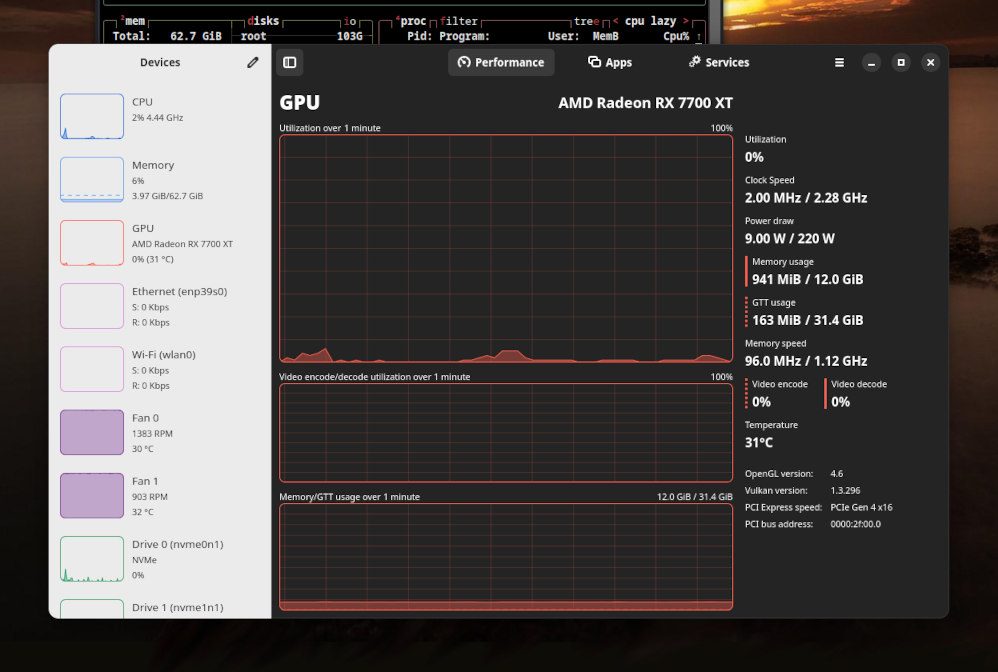Click the Devices sidebar header title
998x672 pixels.
[x=160, y=62]
